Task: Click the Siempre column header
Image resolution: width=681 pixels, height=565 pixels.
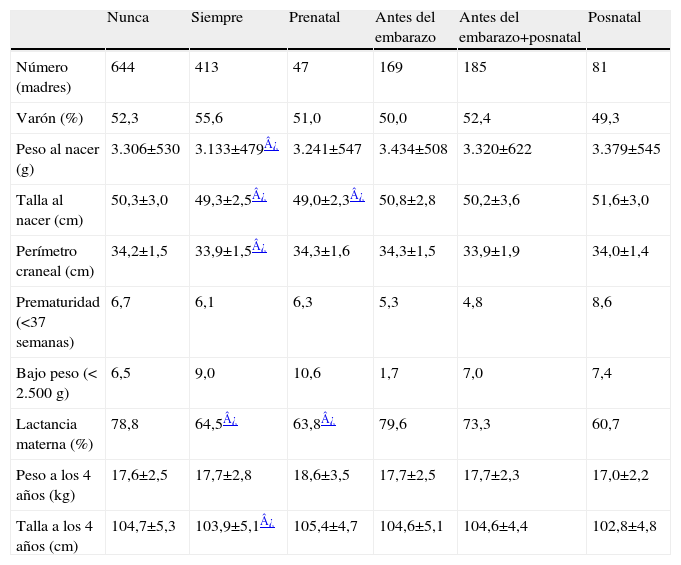Action: point(217,19)
